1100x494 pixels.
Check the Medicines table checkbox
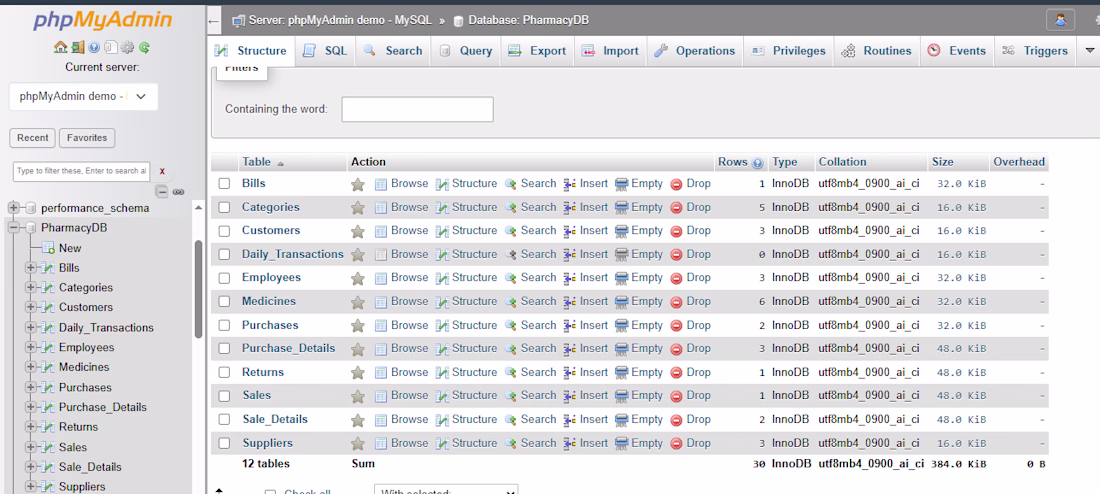[224, 302]
